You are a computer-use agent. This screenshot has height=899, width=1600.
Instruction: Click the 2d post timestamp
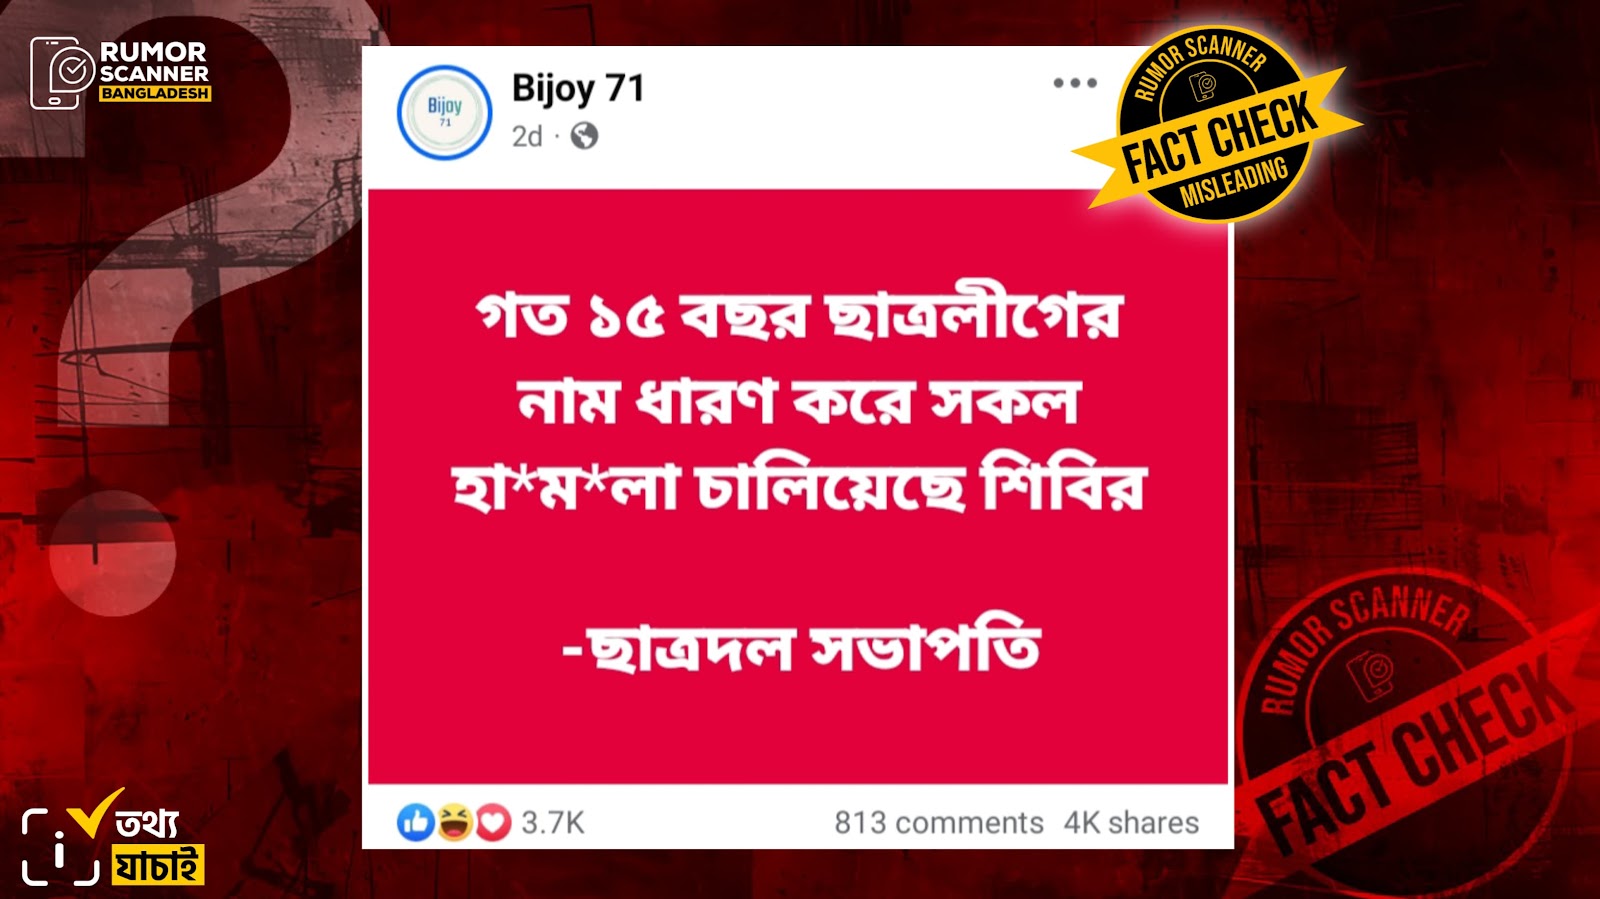[527, 136]
